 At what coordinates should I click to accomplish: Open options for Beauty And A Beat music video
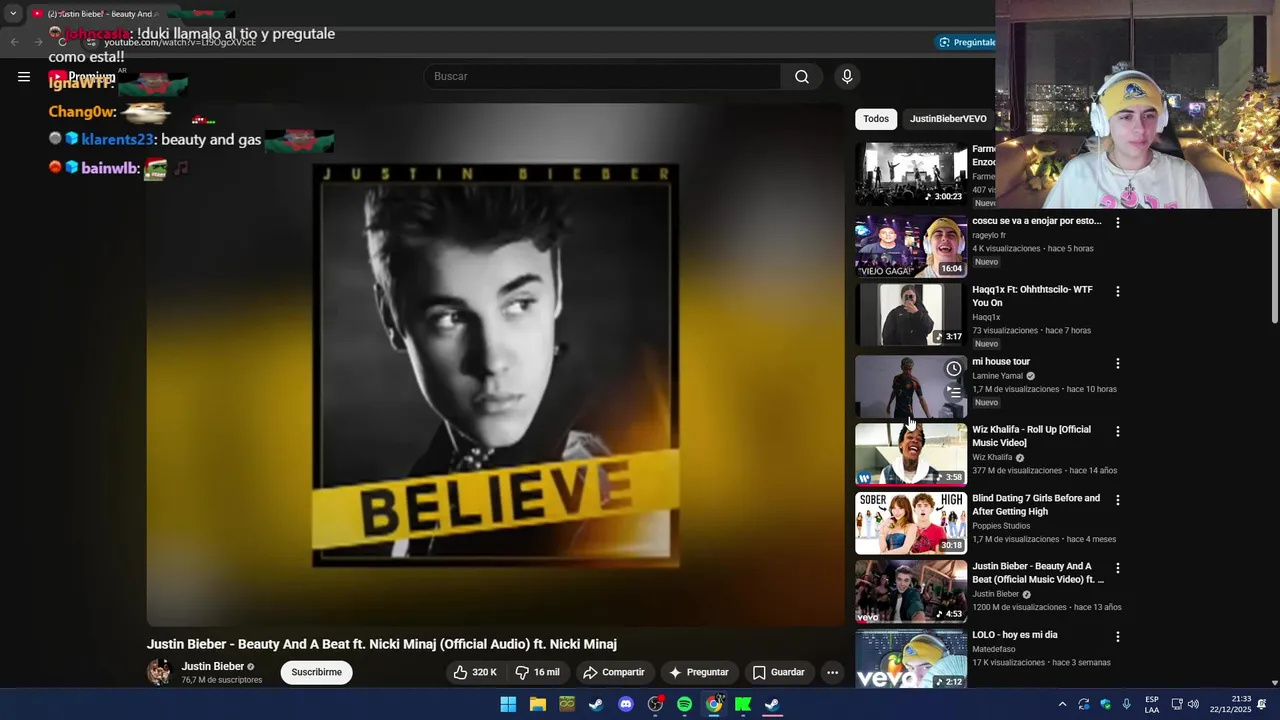click(1118, 568)
